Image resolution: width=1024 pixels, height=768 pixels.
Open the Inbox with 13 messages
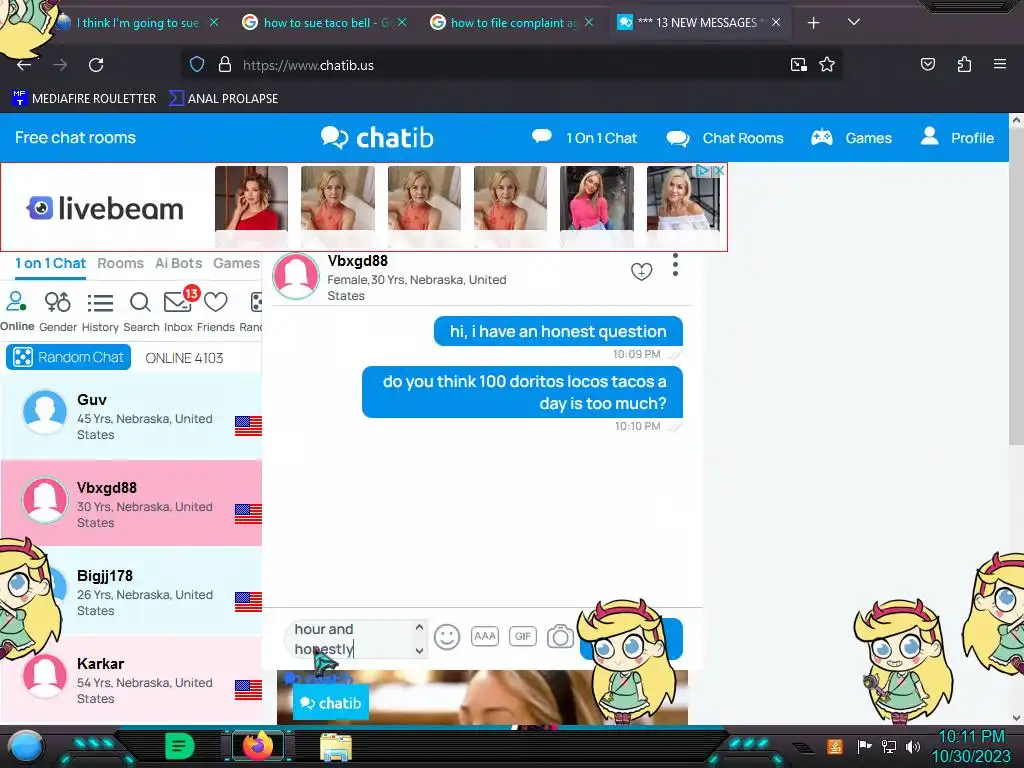click(x=178, y=312)
